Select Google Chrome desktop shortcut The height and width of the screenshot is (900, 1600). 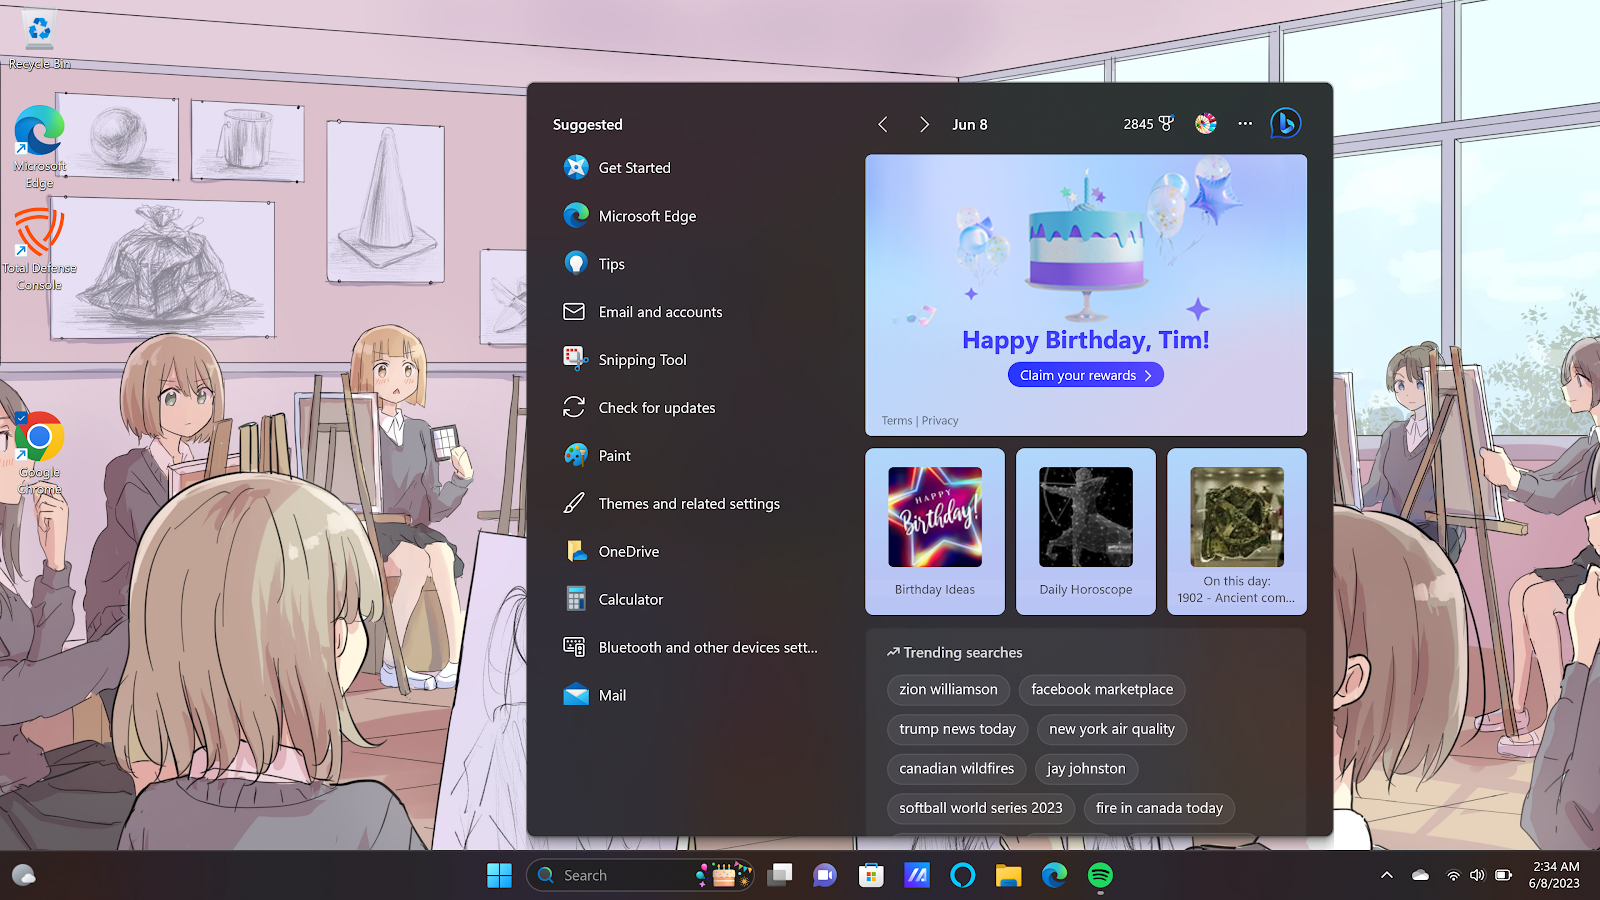(x=39, y=453)
